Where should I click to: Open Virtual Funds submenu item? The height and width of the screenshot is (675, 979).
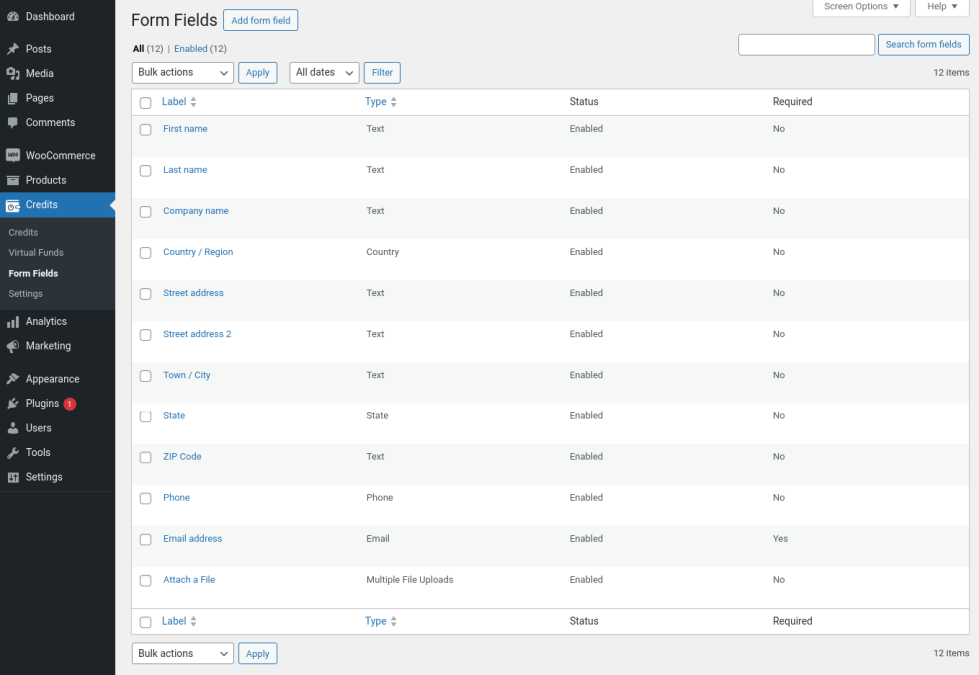[x=36, y=253]
